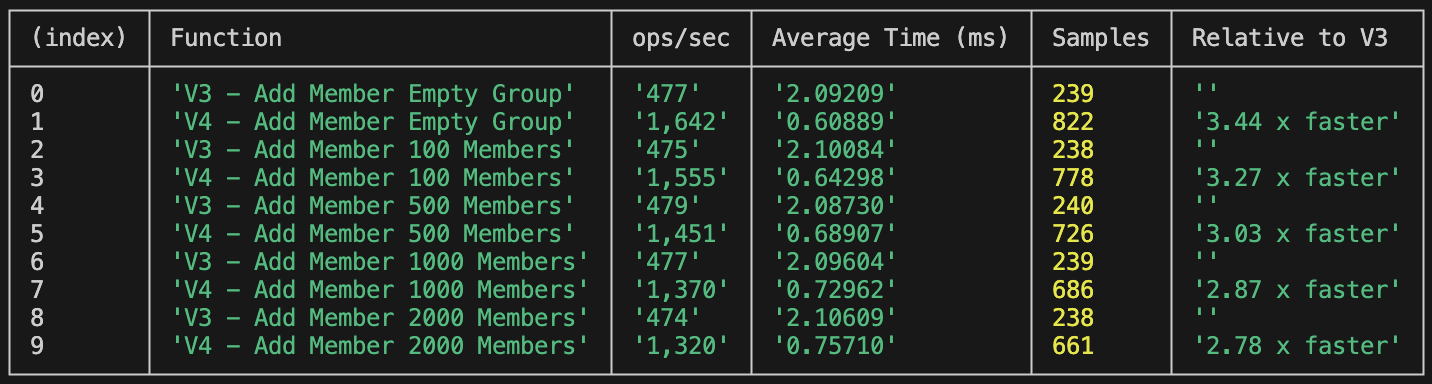Screen dimensions: 1432x384
Task: Select the '1,320' ops/sec value
Action: pyautogui.click(x=681, y=346)
